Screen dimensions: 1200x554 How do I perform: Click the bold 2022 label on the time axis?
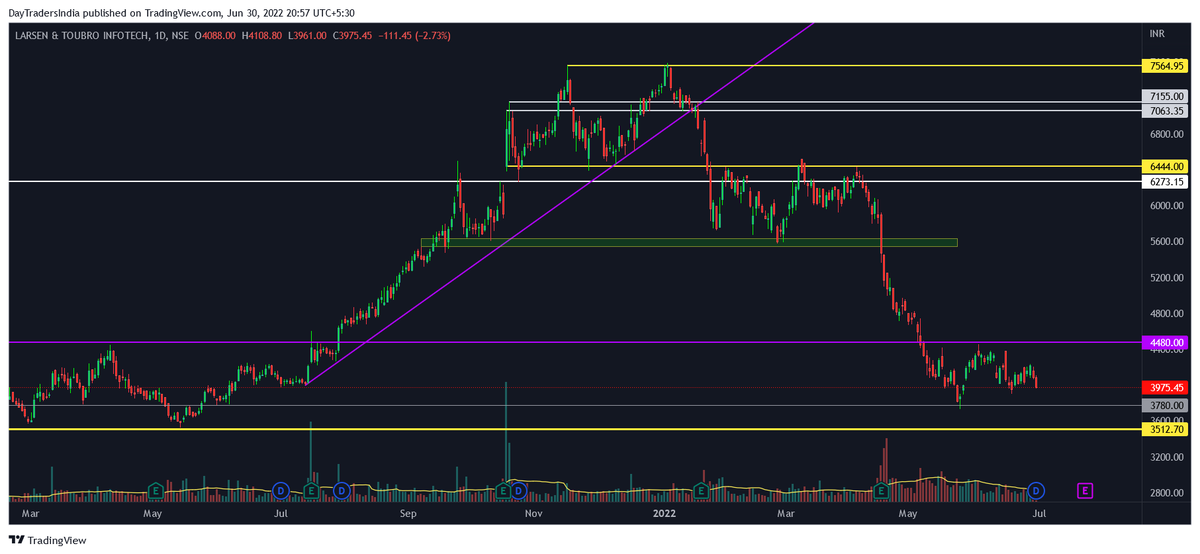pos(664,514)
